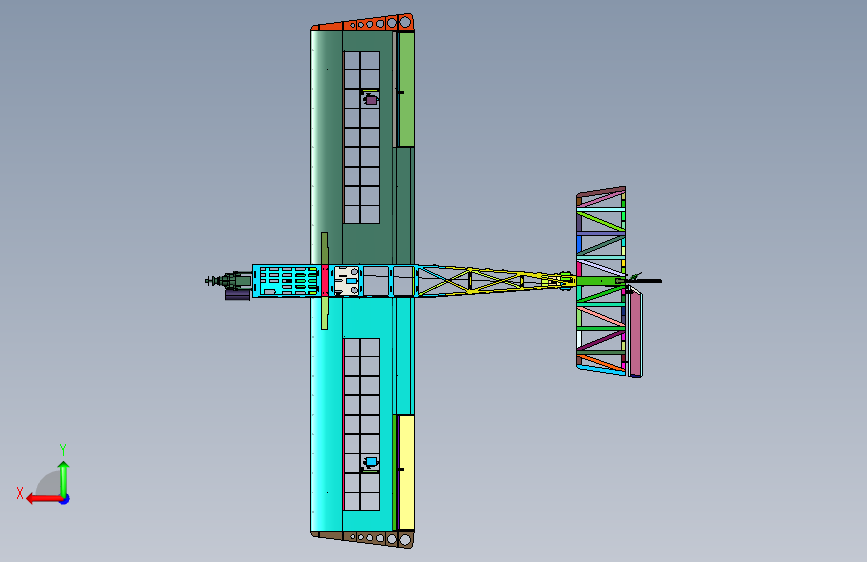Select the brown wing tip rib on lower wing
This screenshot has width=867, height=562.
pyautogui.click(x=363, y=538)
